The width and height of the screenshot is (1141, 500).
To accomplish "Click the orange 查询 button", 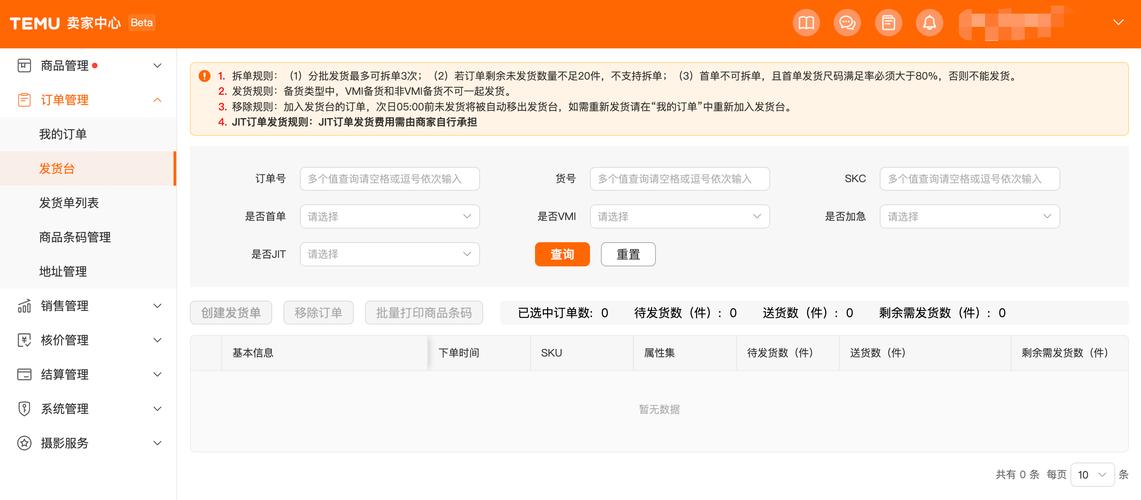I will (562, 254).
